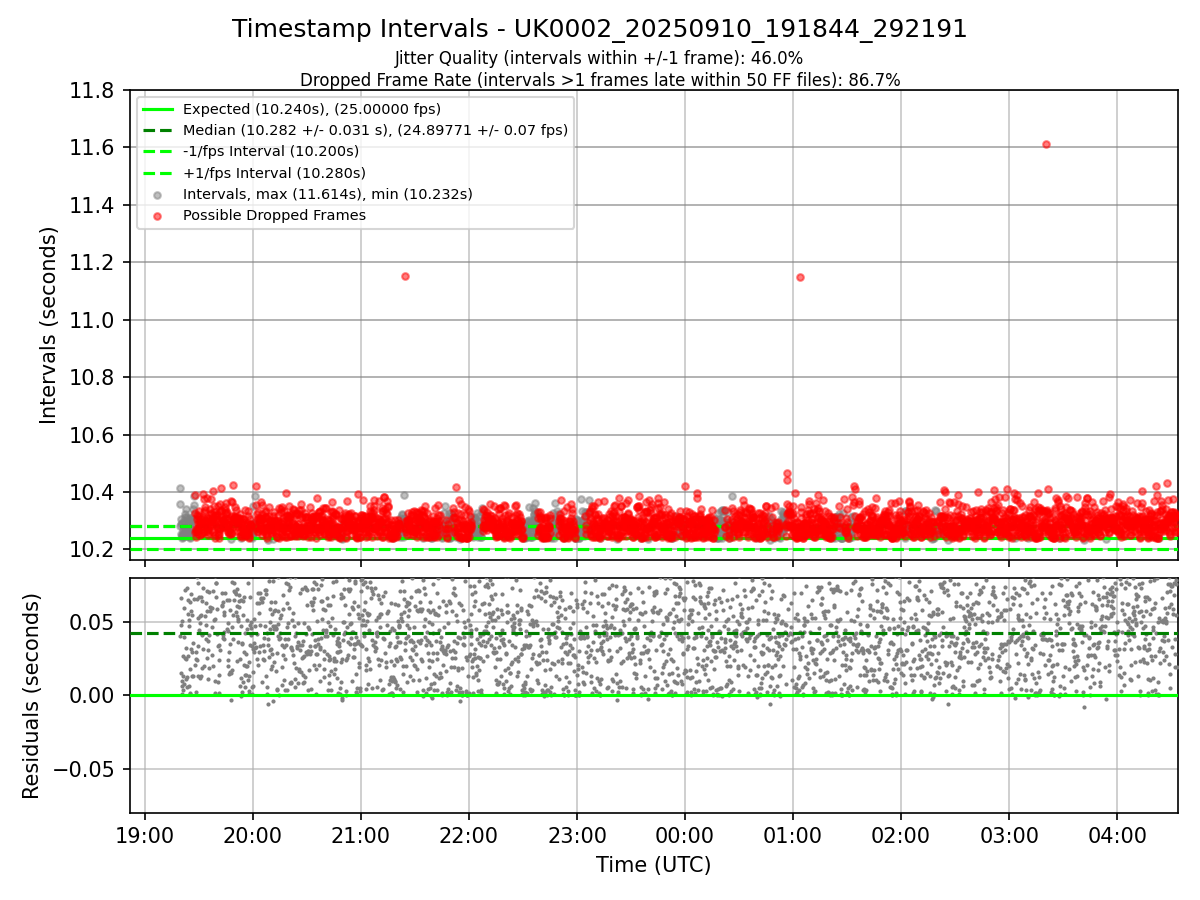
Task: Click the "Time (UTC)" axis label
Action: 654,865
